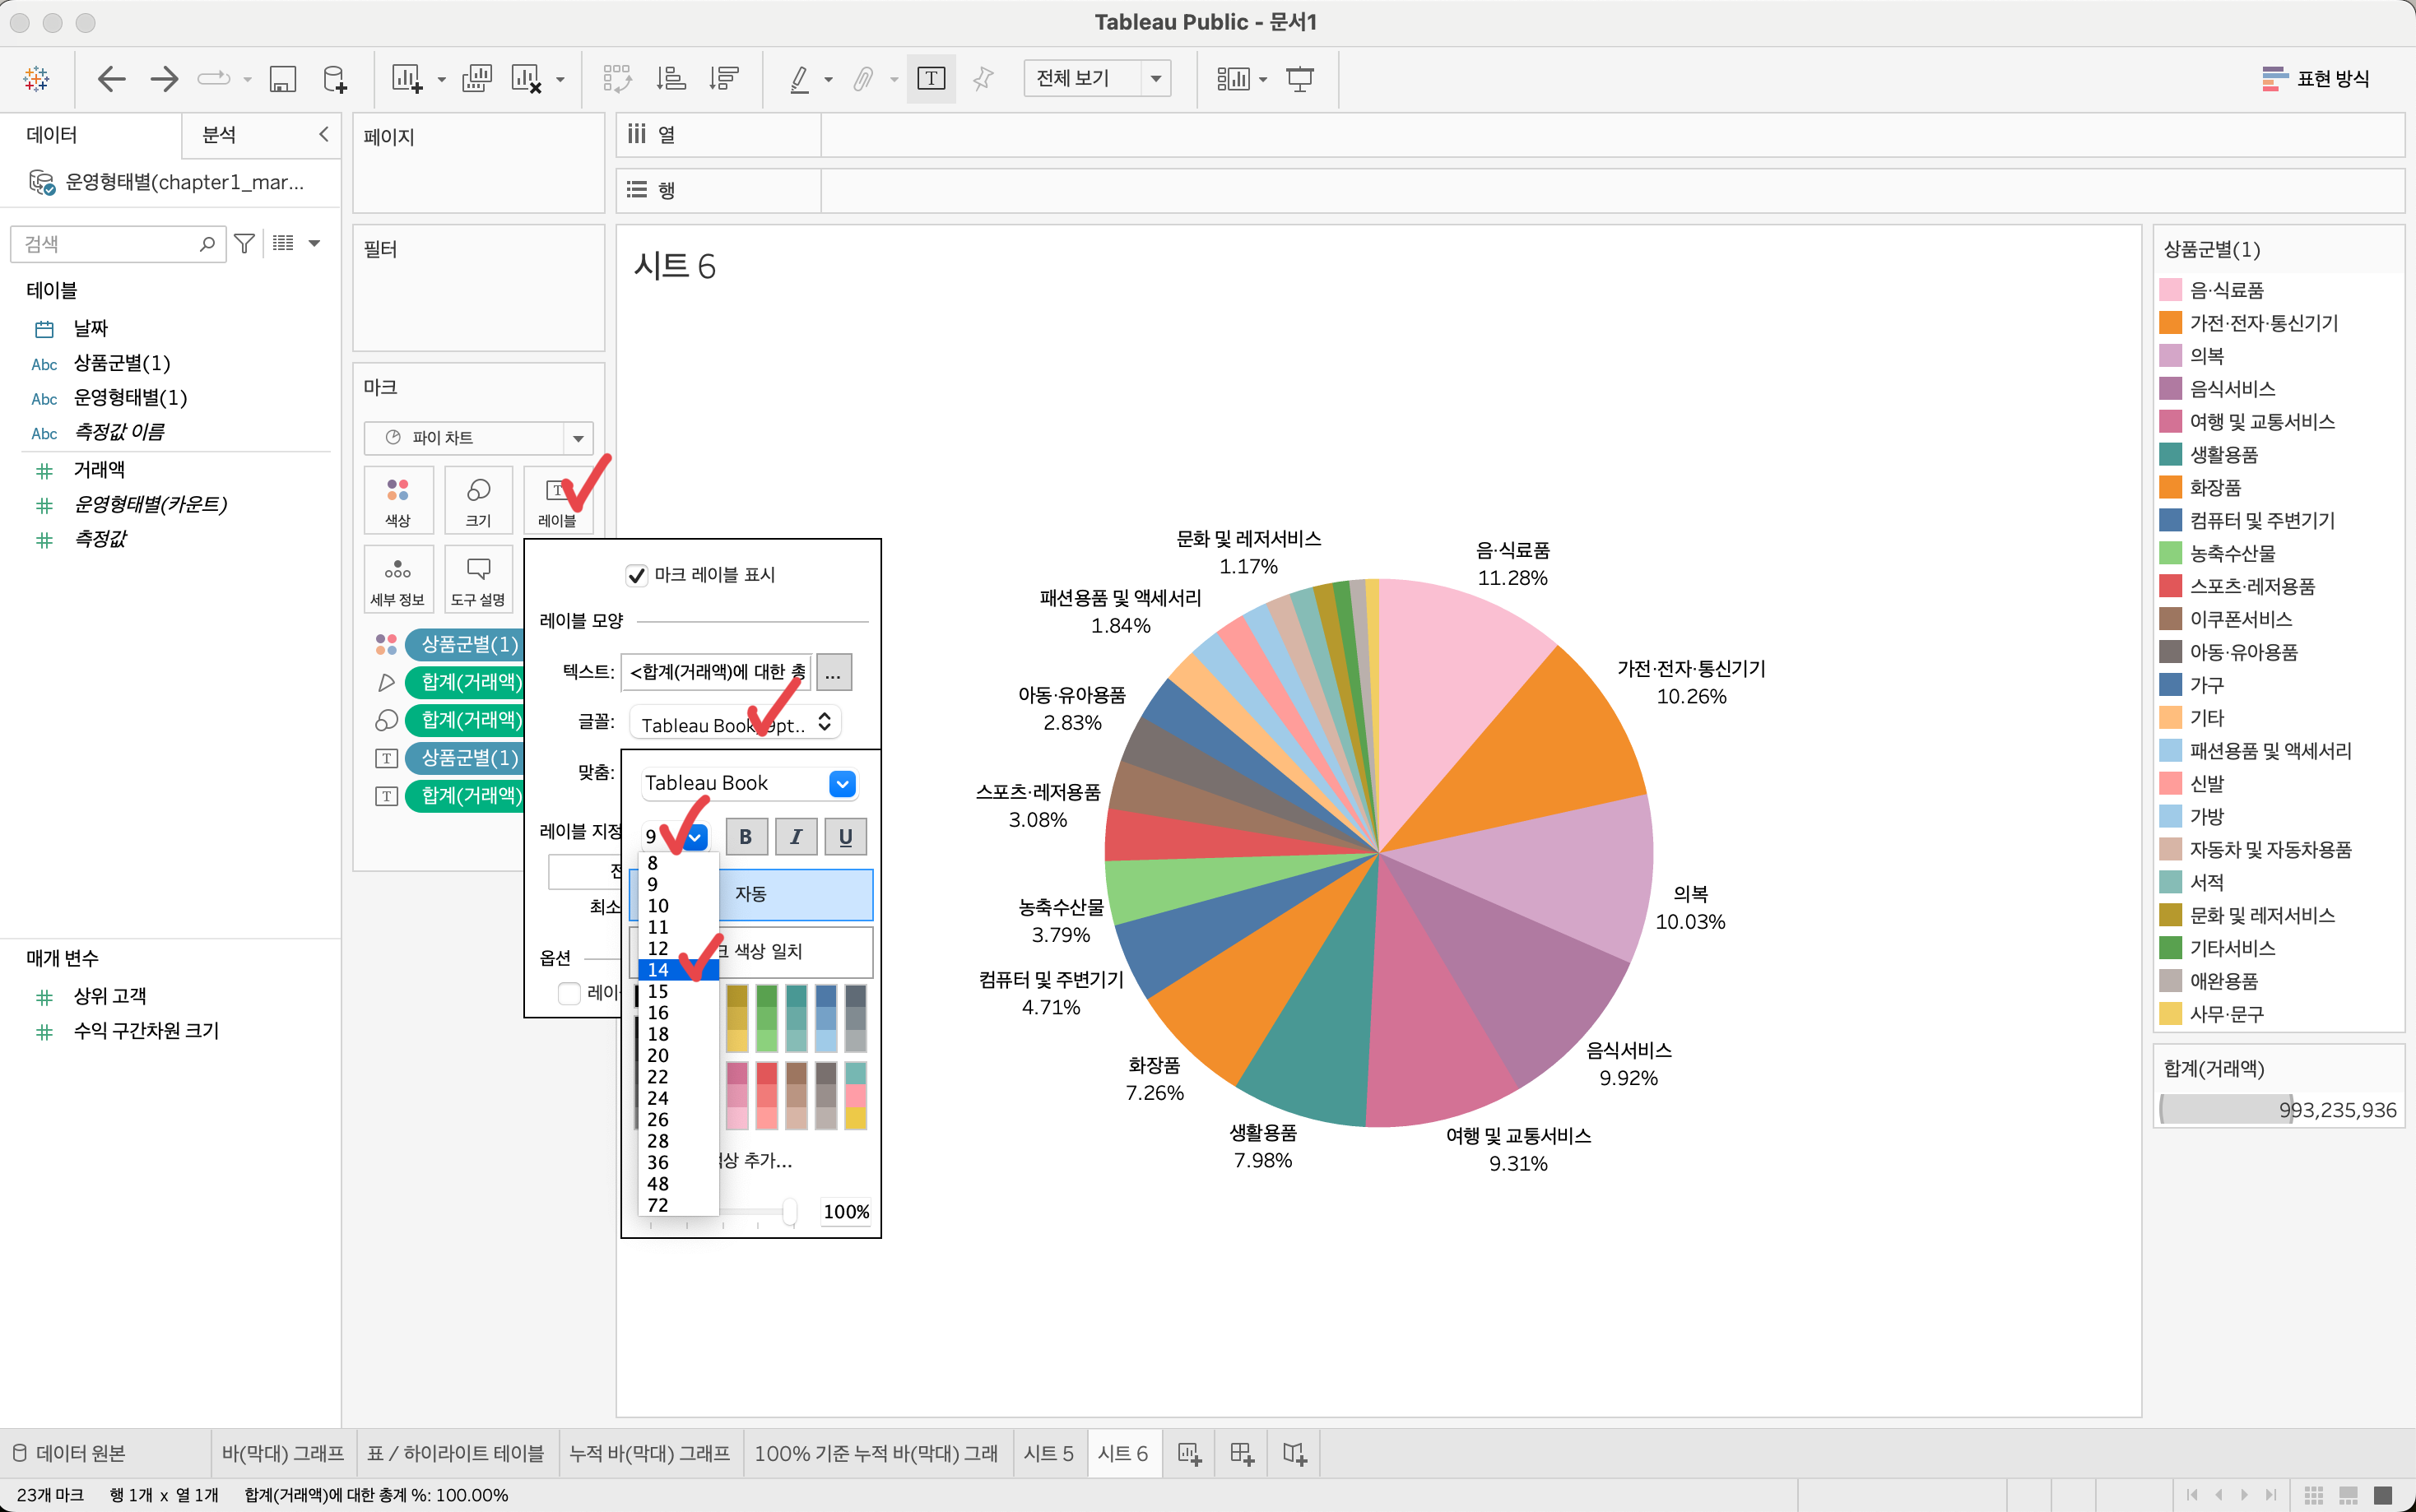2416x1512 pixels.
Task: Click the presentation mode icon
Action: click(x=1300, y=79)
